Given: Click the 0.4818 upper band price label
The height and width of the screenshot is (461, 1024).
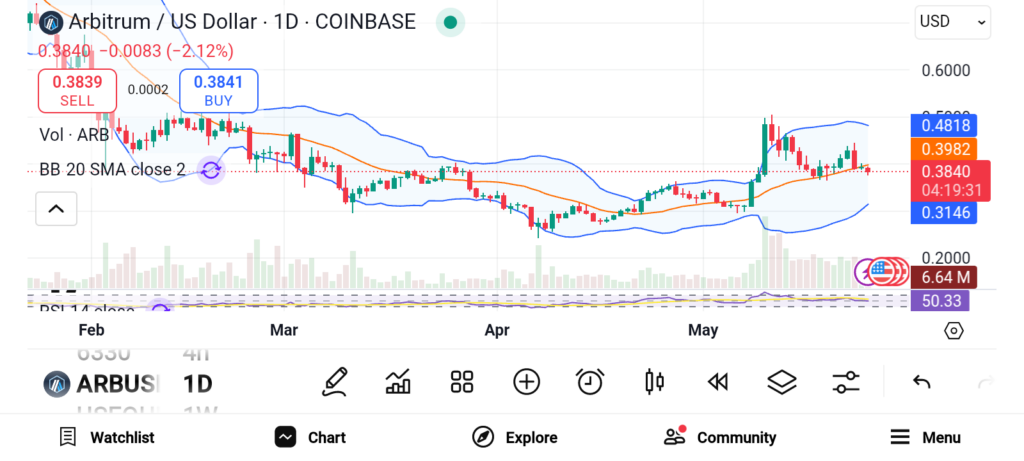Looking at the screenshot, I should (944, 125).
